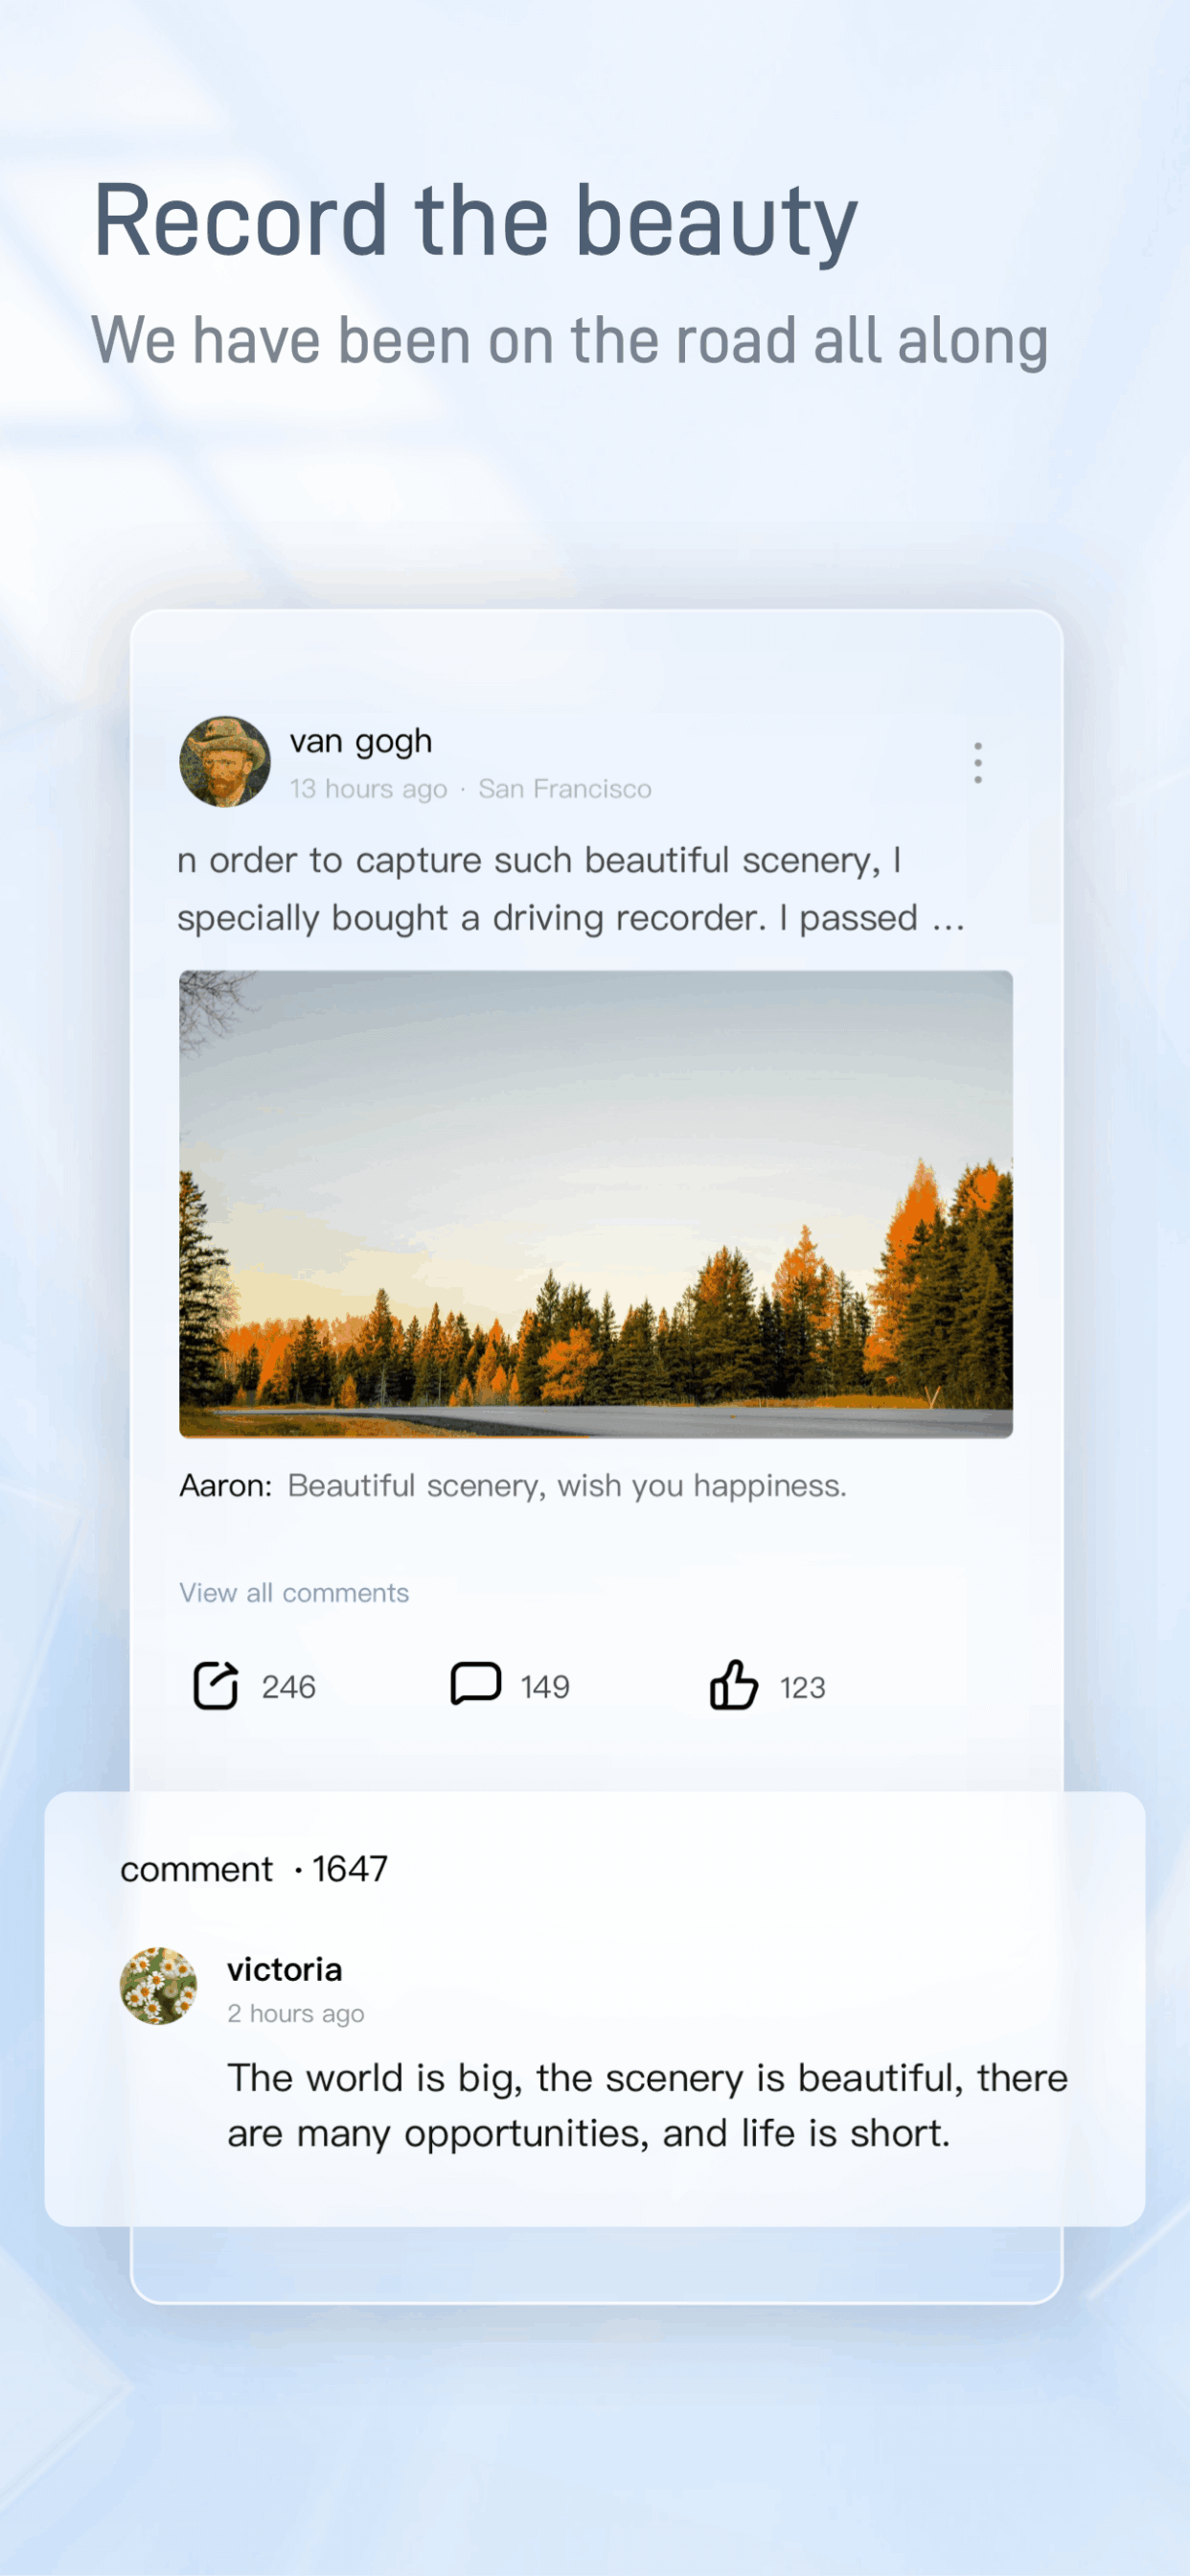
Task: Open van gogh's profile avatar
Action: (x=225, y=761)
